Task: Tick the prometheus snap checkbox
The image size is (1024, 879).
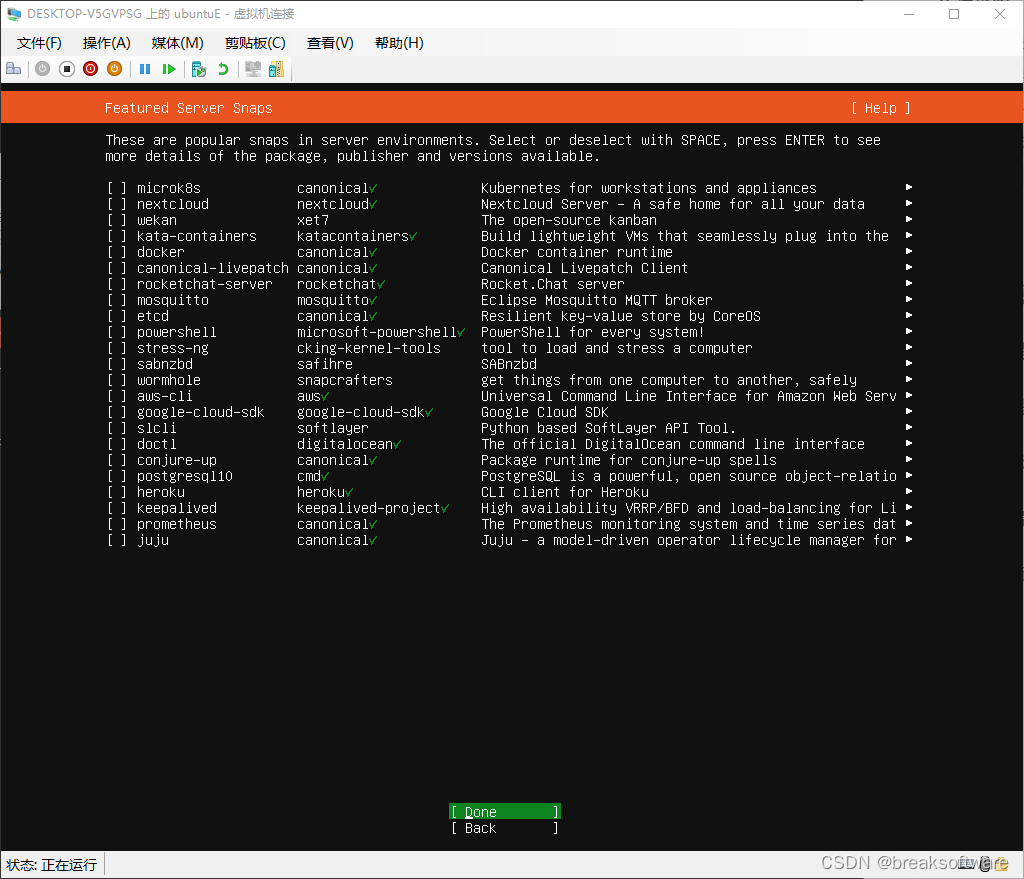Action: 117,524
